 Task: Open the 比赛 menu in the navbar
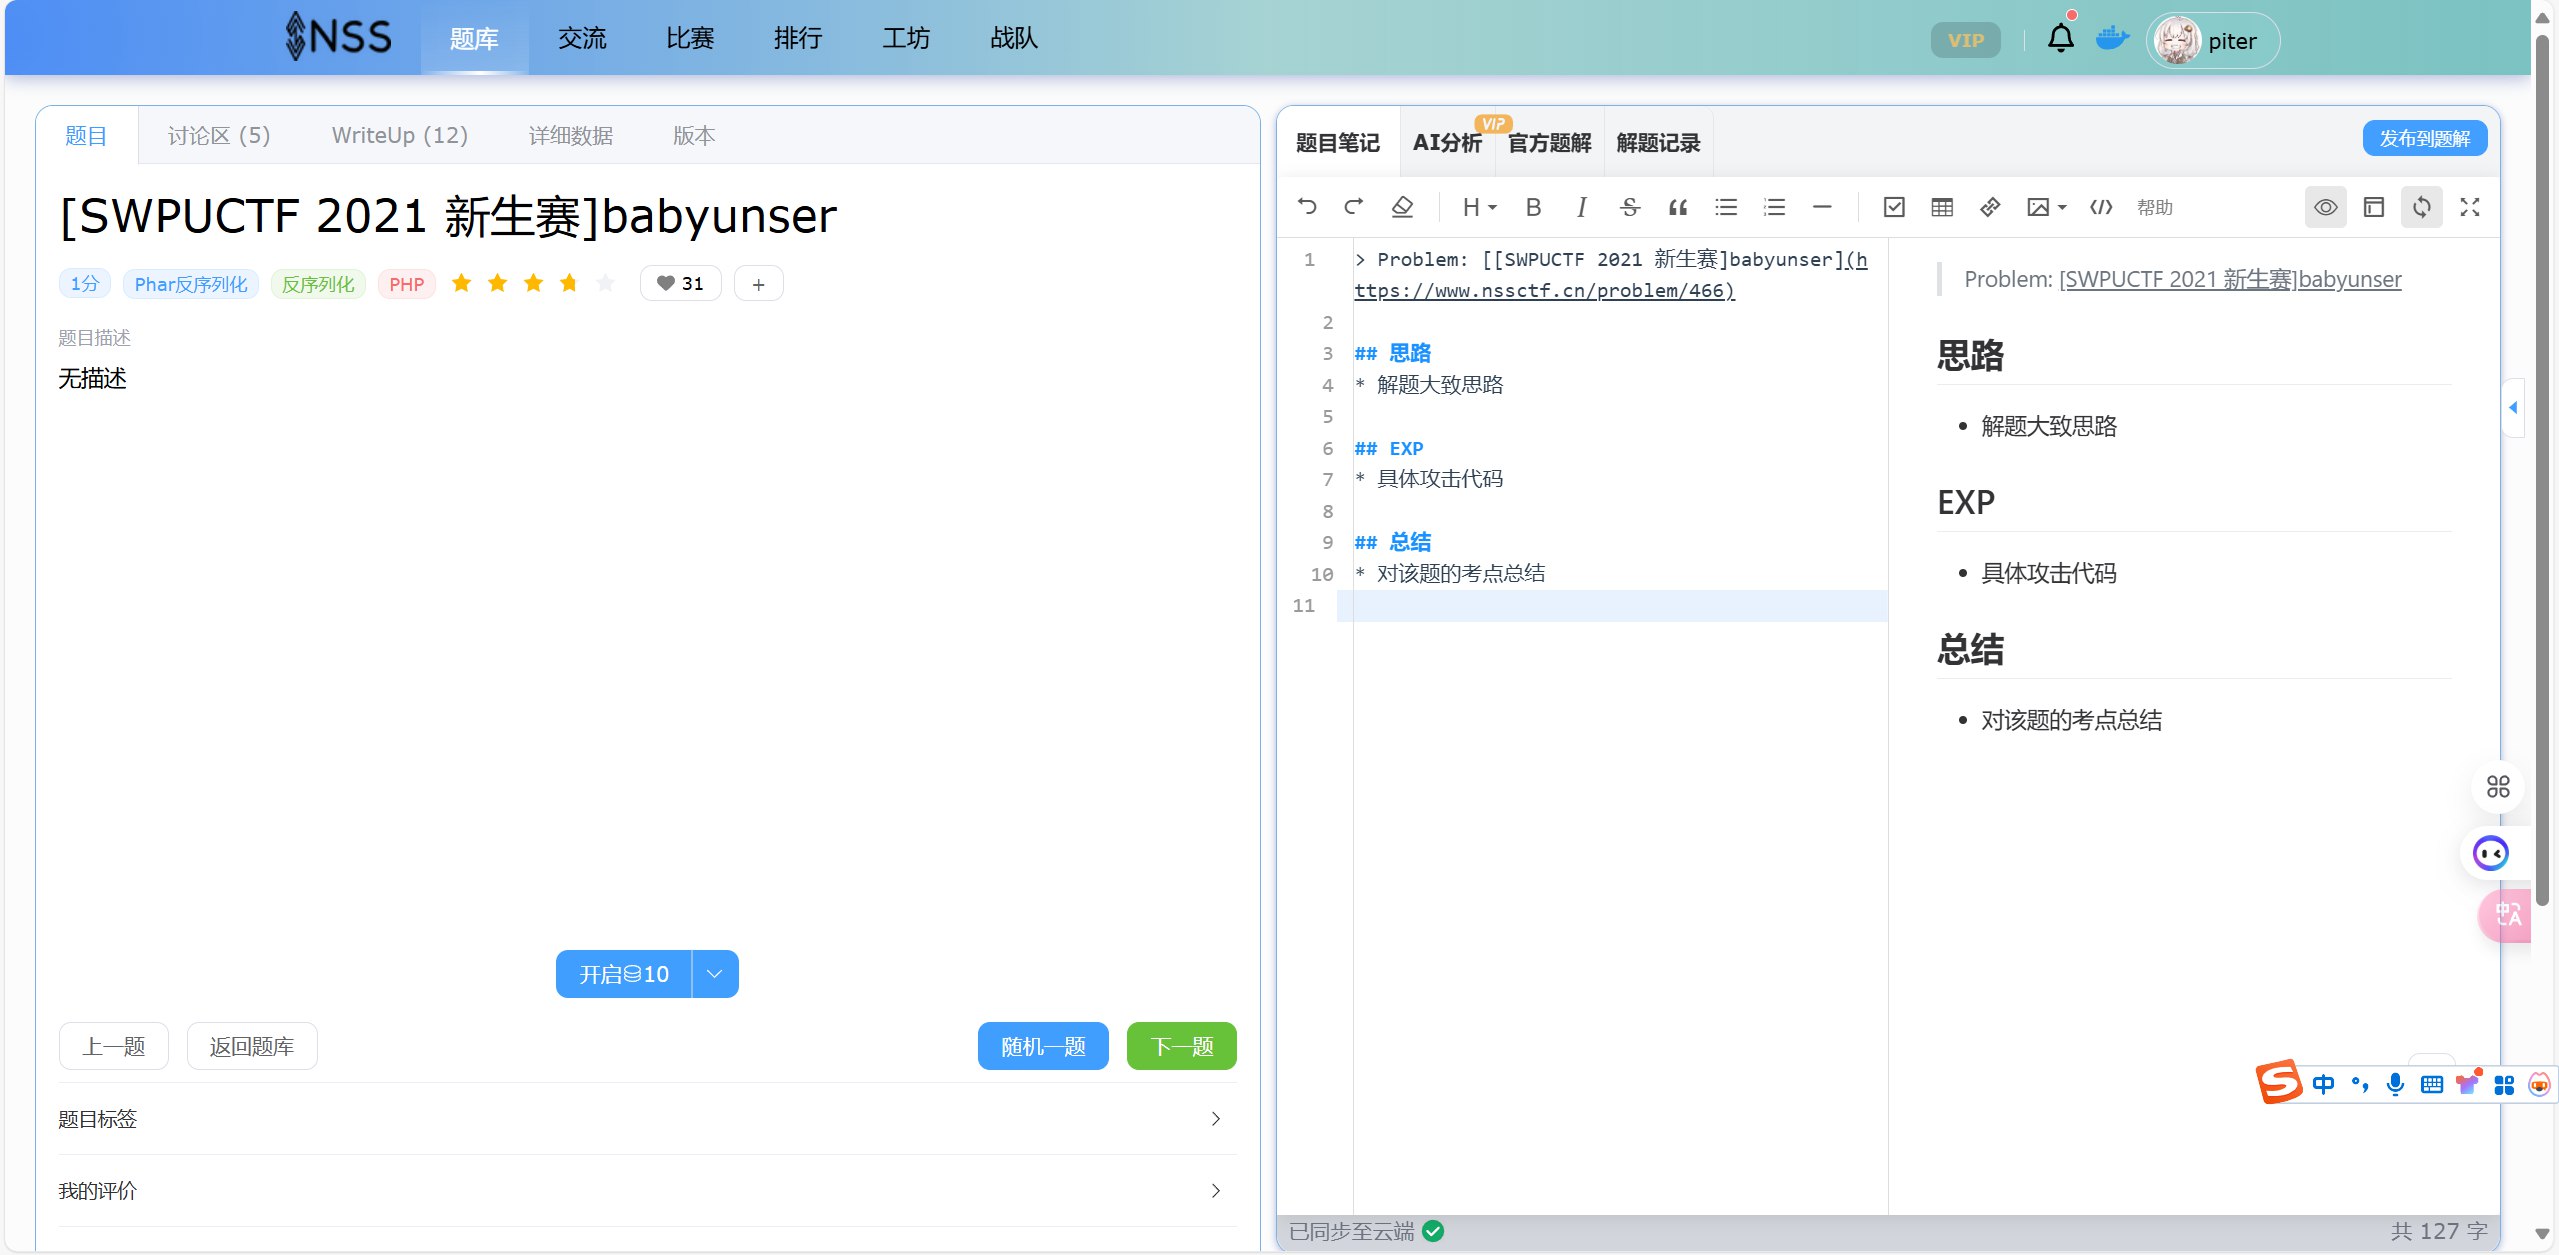pyautogui.click(x=690, y=39)
